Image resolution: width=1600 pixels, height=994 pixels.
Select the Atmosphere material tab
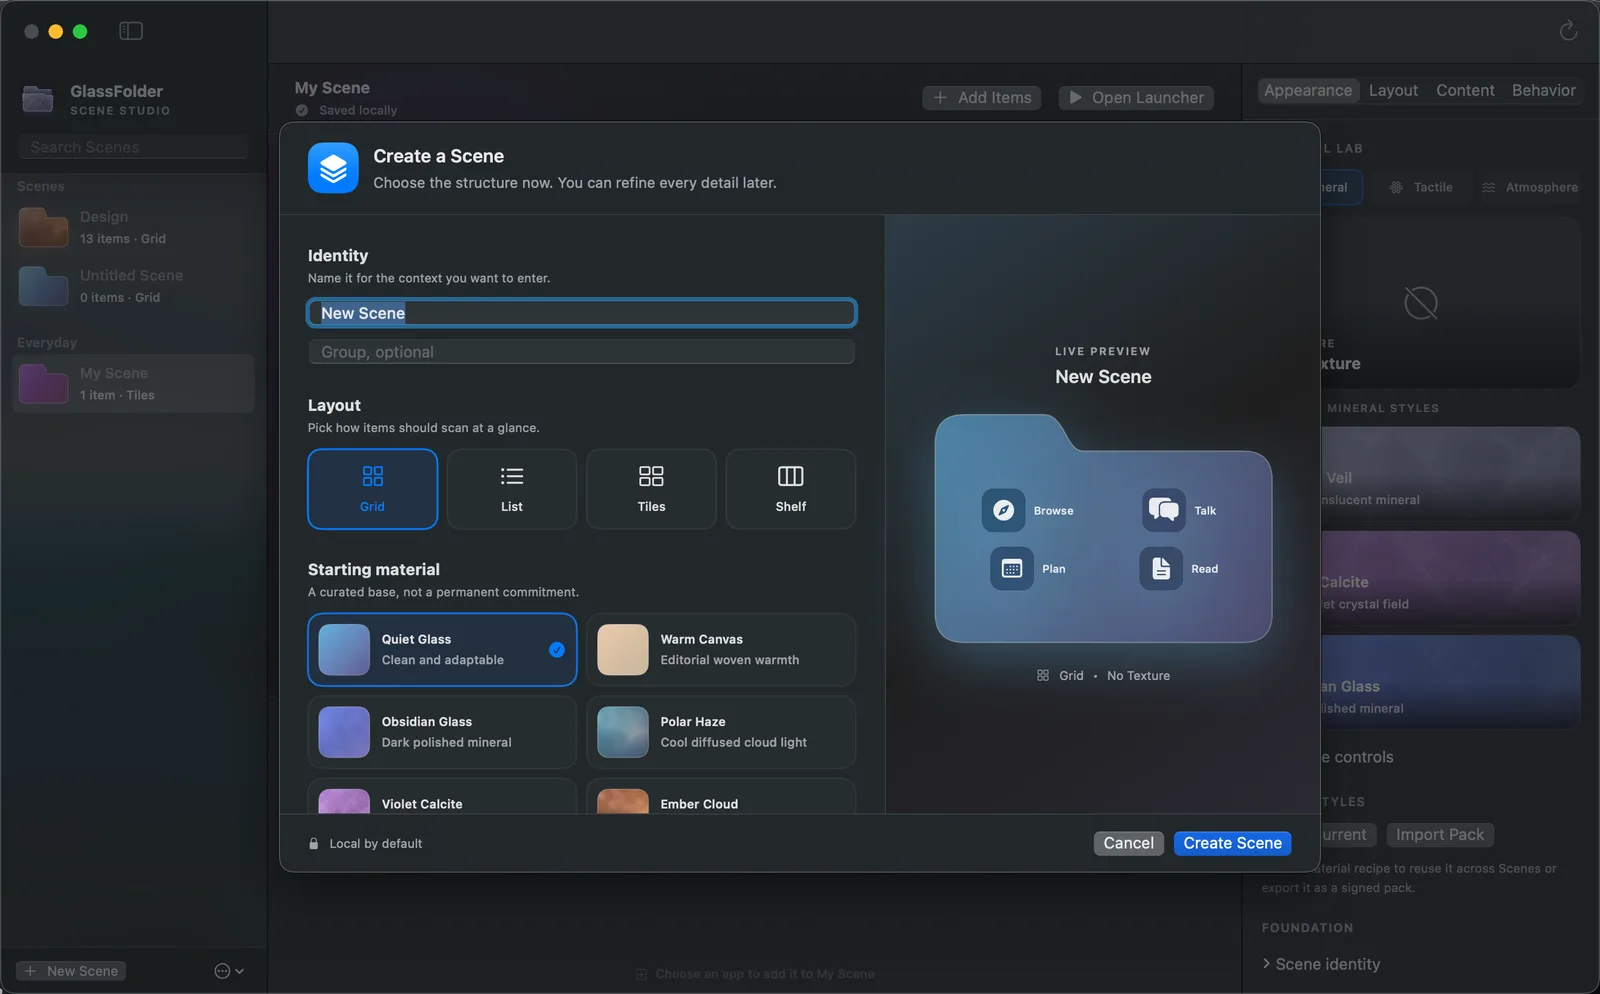pyautogui.click(x=1529, y=187)
